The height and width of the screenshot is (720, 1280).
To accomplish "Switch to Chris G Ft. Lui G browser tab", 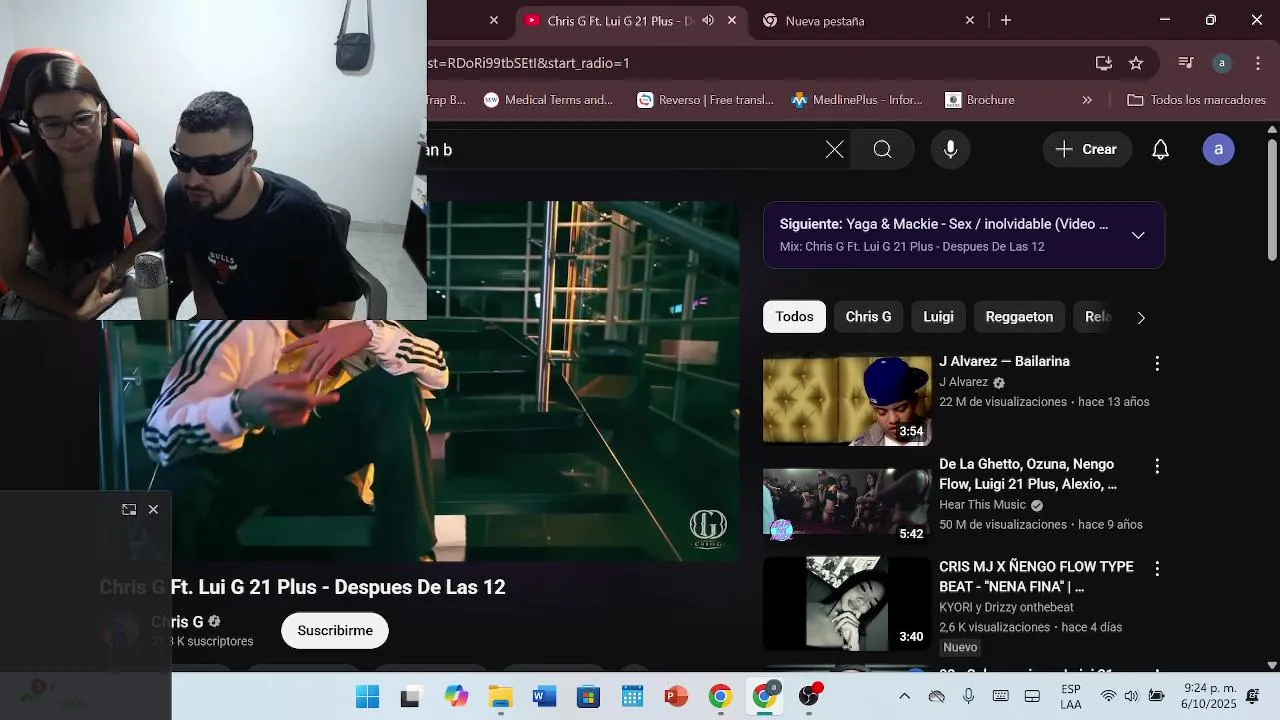I will coord(620,20).
